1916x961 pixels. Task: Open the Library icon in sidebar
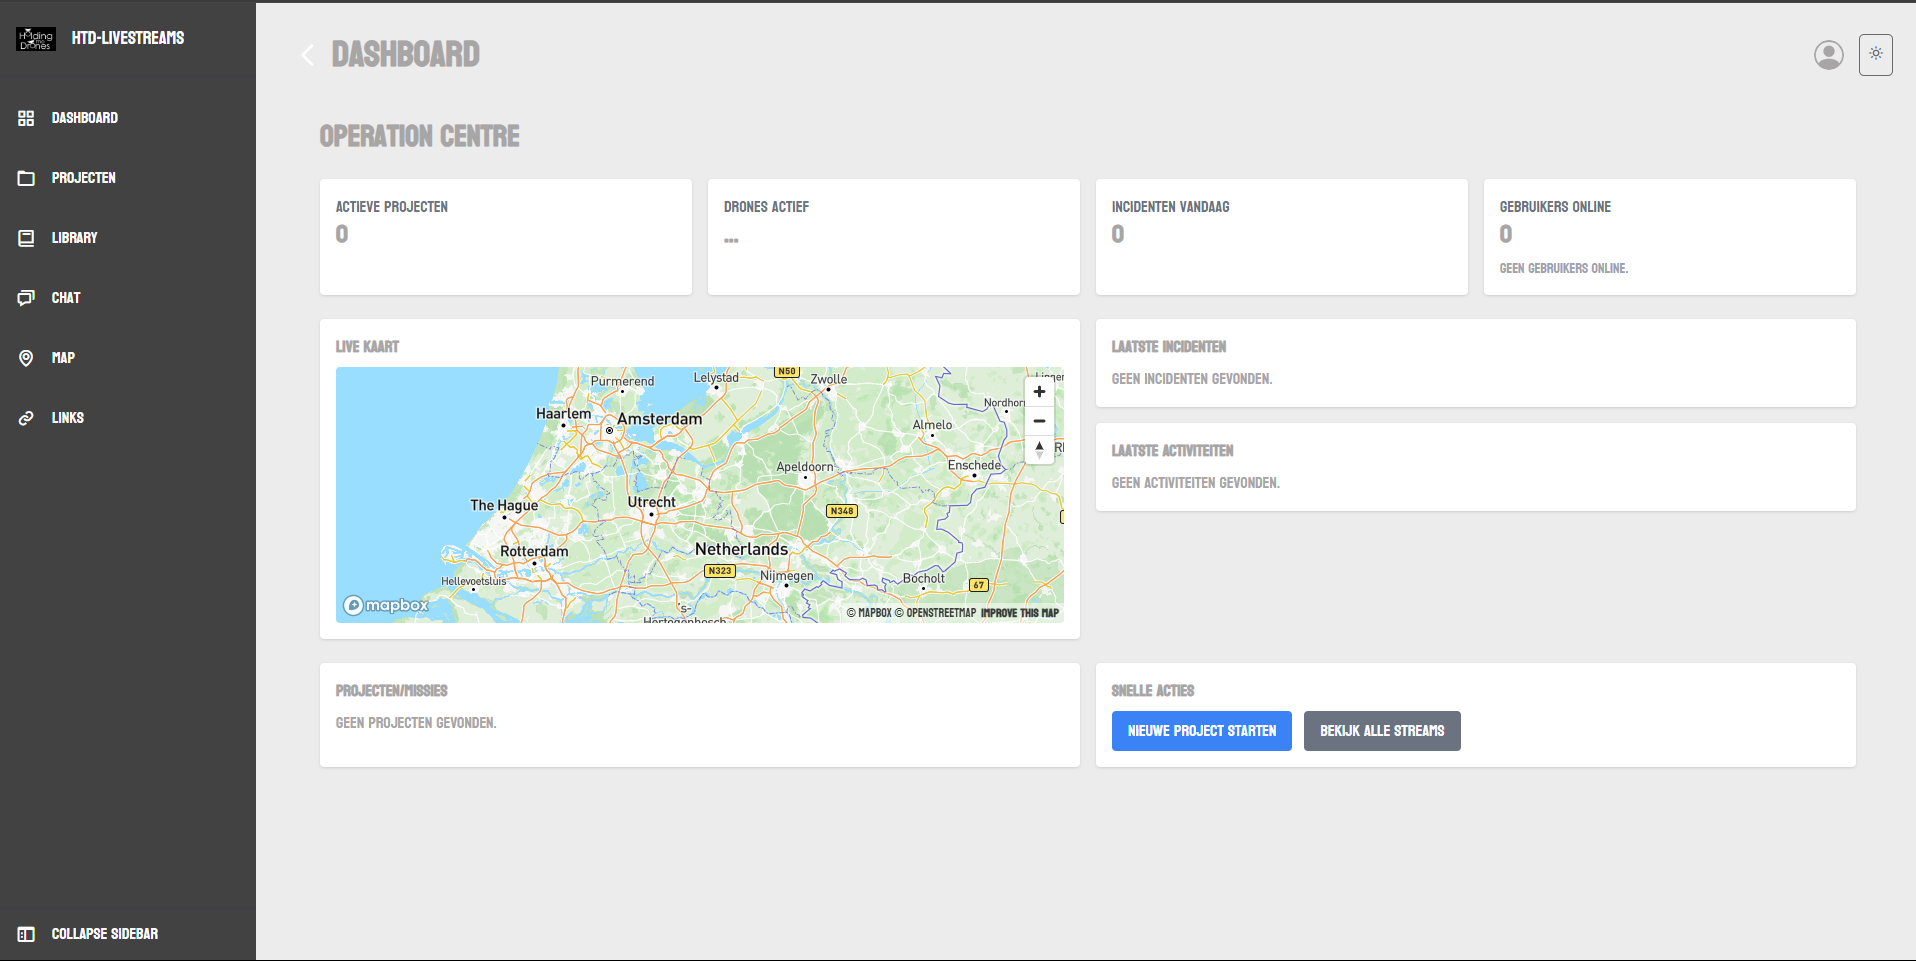[26, 237]
